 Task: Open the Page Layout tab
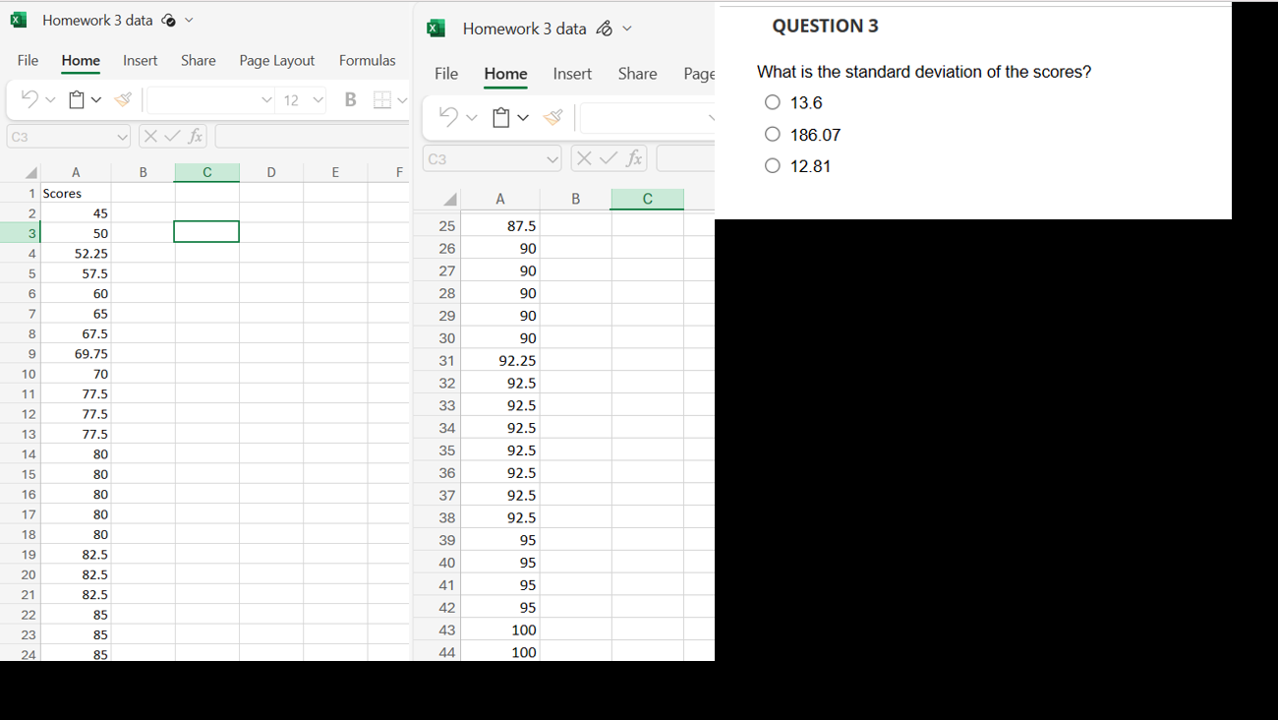[x=277, y=60]
